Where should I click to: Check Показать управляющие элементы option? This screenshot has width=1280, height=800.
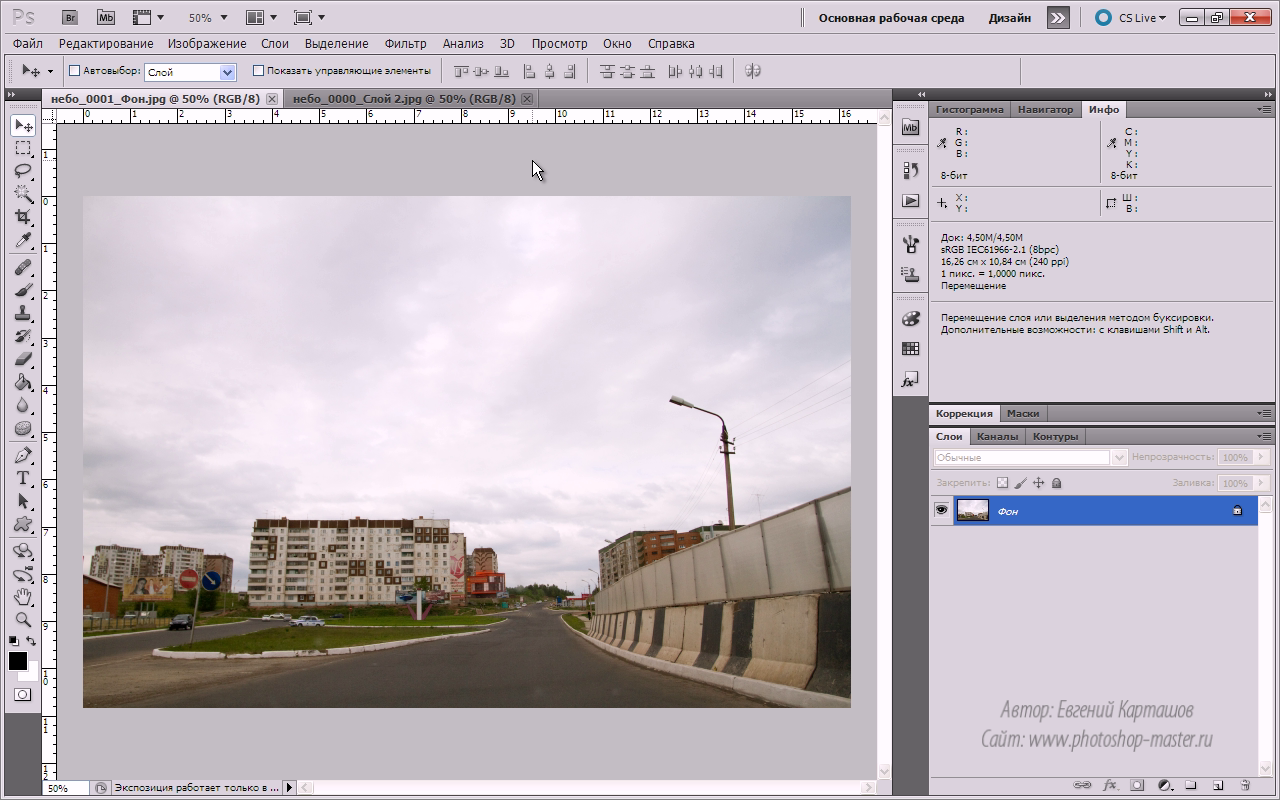[258, 71]
